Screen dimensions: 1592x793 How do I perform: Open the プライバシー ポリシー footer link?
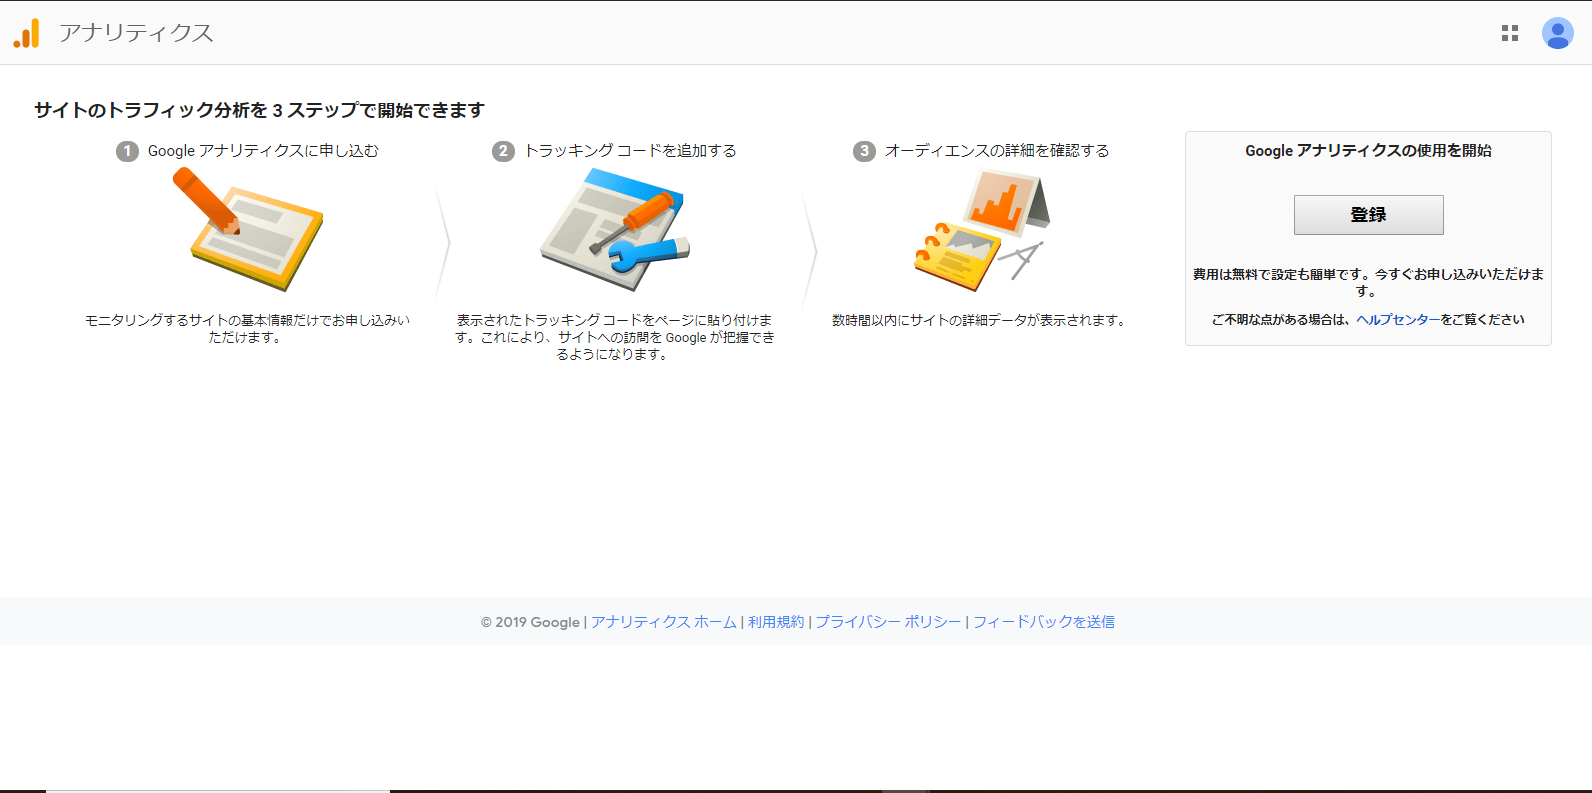click(888, 622)
